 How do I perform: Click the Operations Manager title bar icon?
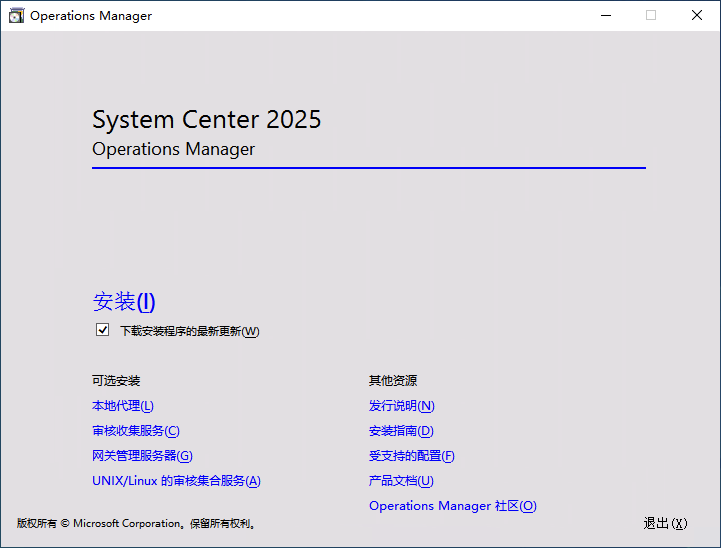coord(16,16)
